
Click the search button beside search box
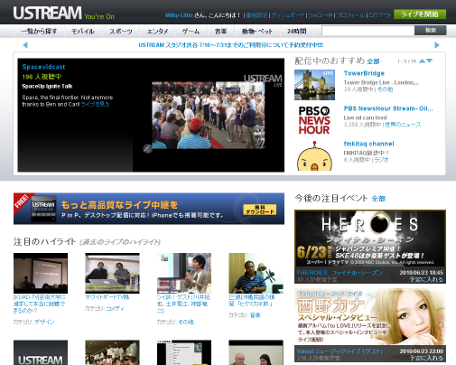[x=430, y=30]
